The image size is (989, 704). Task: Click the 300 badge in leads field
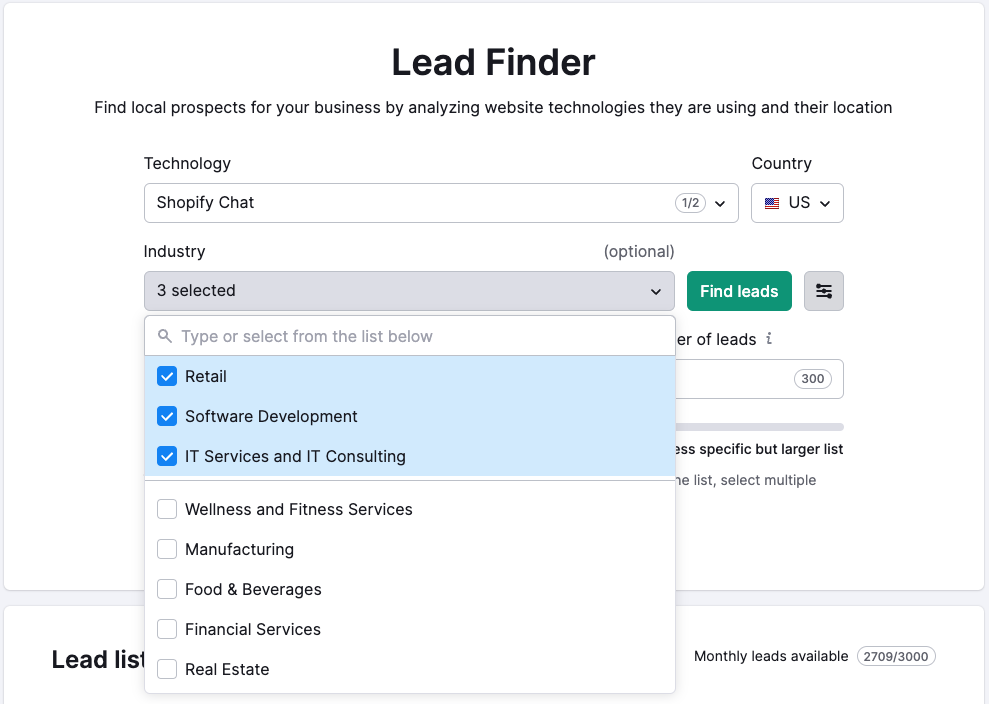point(812,378)
